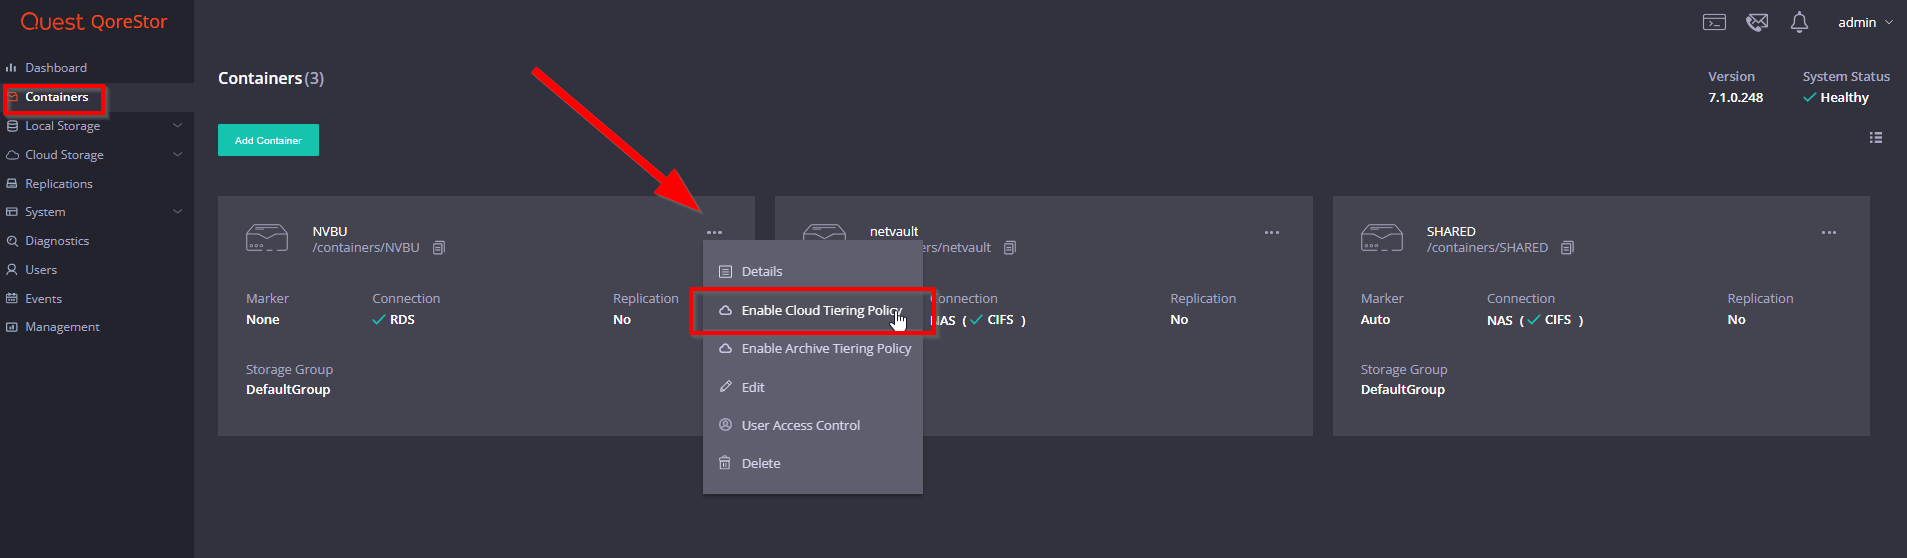Click the Delete trash icon

pyautogui.click(x=726, y=463)
